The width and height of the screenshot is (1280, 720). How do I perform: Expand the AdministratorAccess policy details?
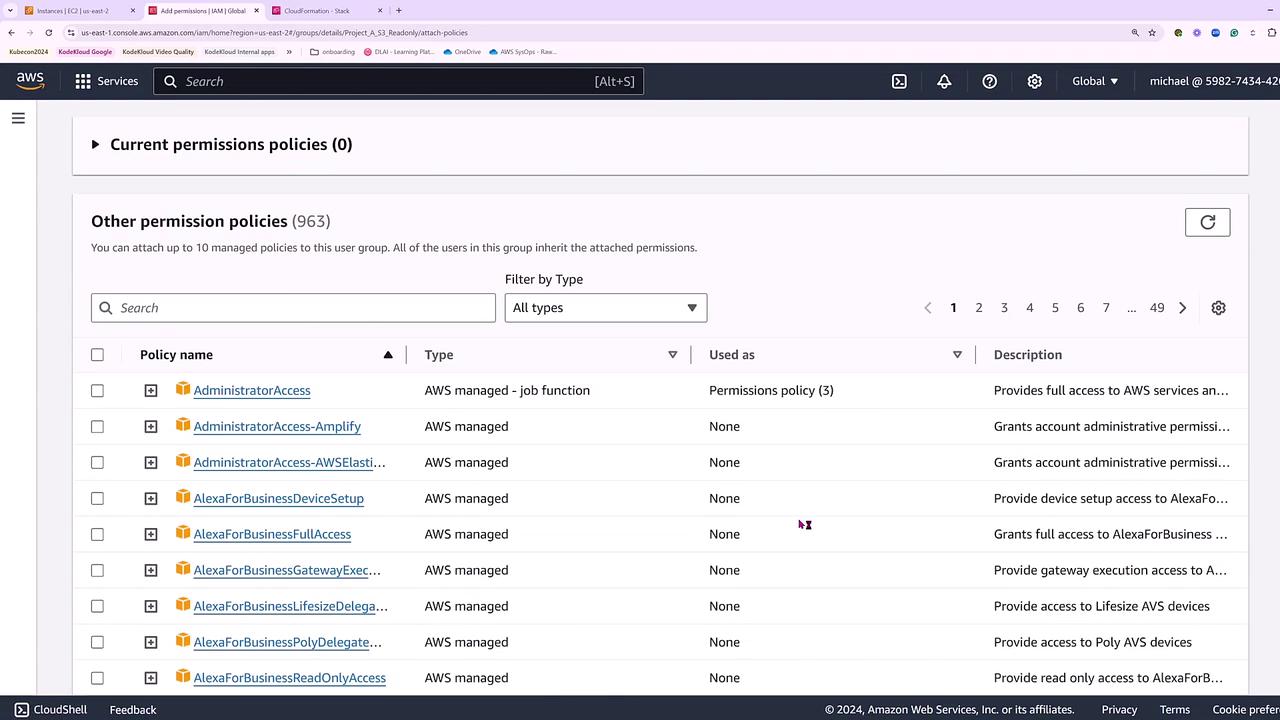coord(151,391)
